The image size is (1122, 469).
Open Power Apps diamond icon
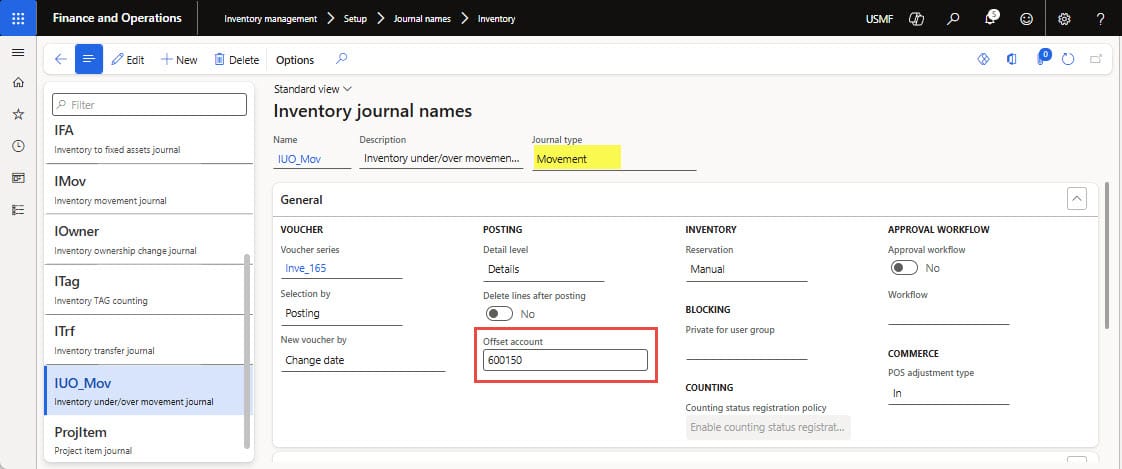click(983, 59)
